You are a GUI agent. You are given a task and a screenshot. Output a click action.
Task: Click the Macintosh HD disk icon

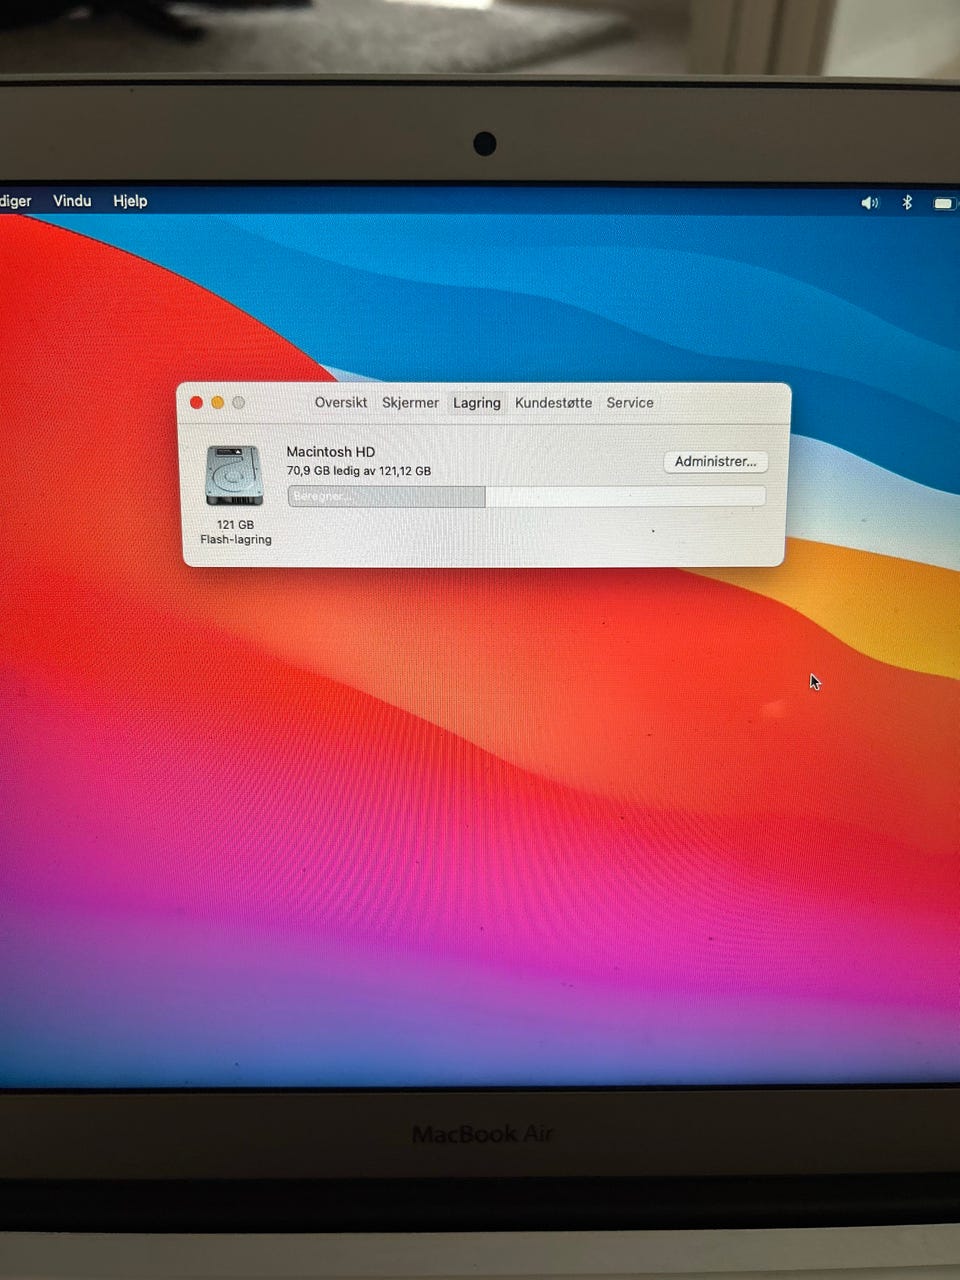[x=234, y=476]
